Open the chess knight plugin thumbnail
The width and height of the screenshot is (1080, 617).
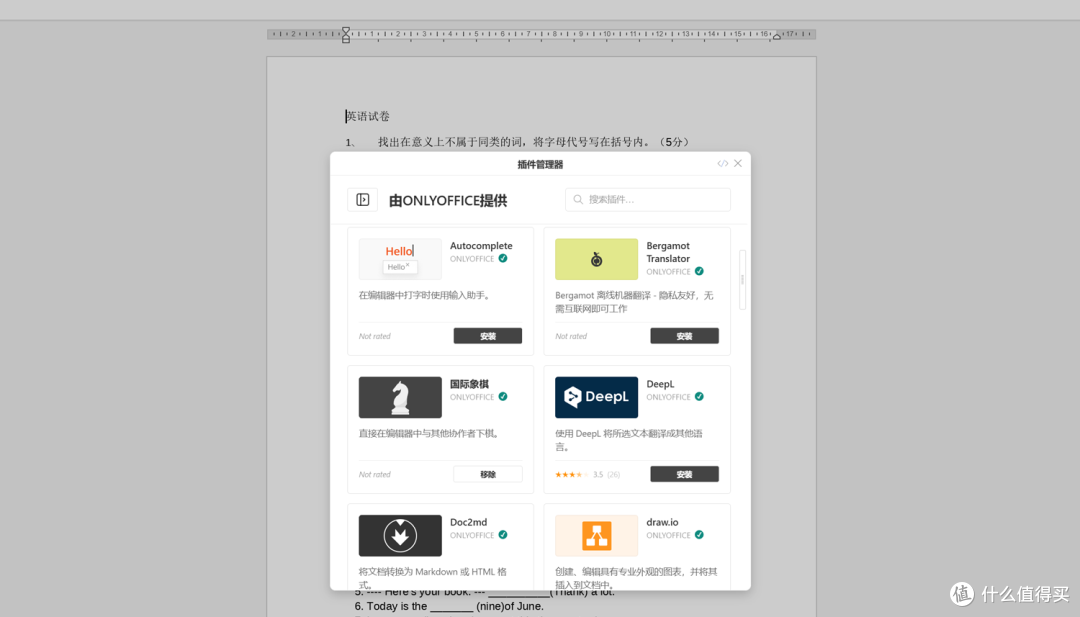pyautogui.click(x=400, y=397)
